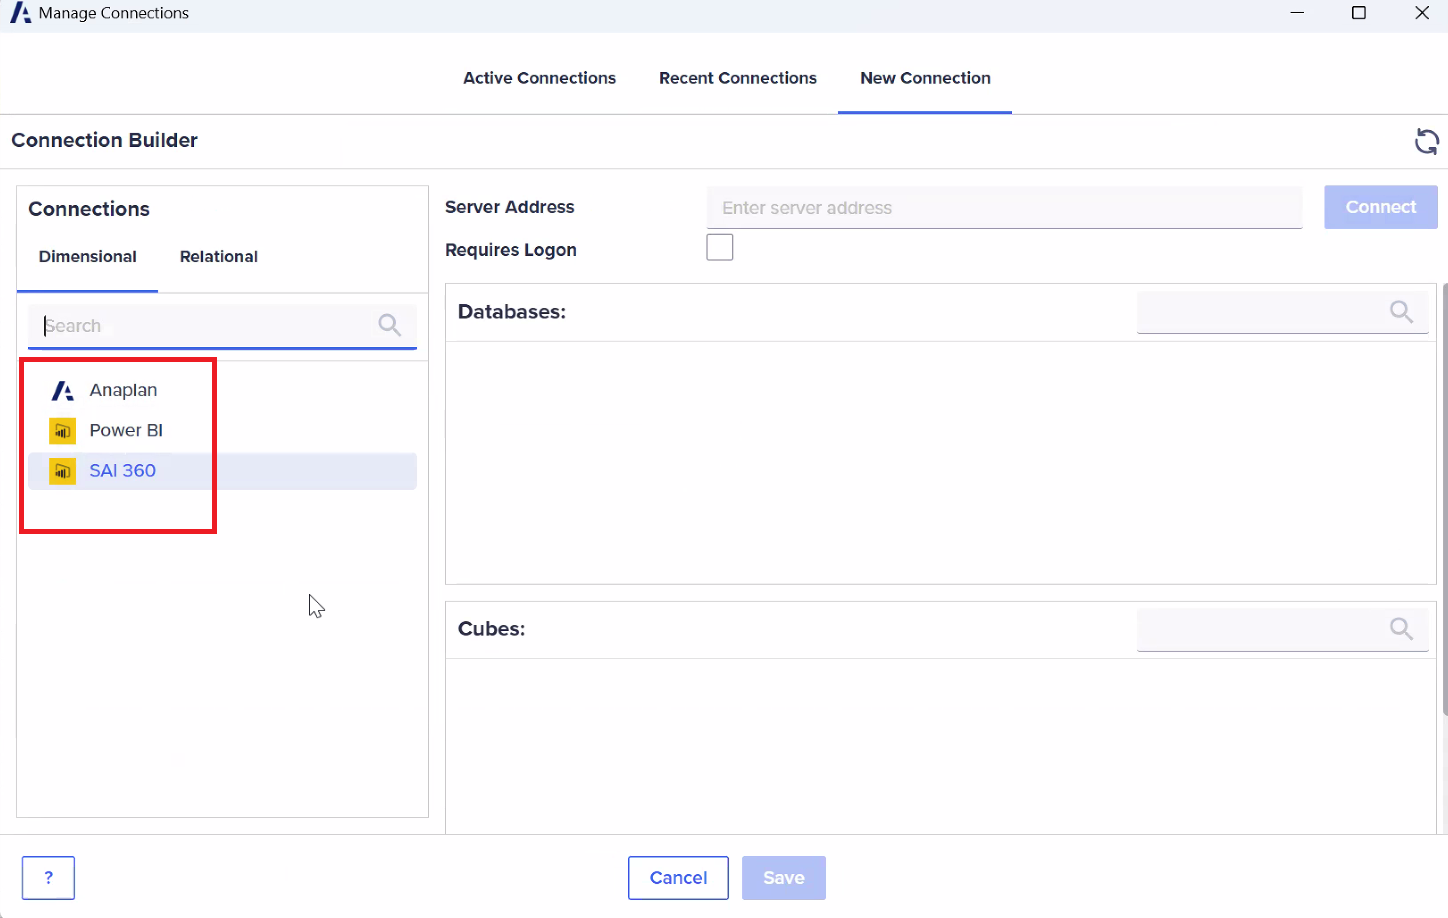Click the Power BI connection icon

tap(63, 431)
